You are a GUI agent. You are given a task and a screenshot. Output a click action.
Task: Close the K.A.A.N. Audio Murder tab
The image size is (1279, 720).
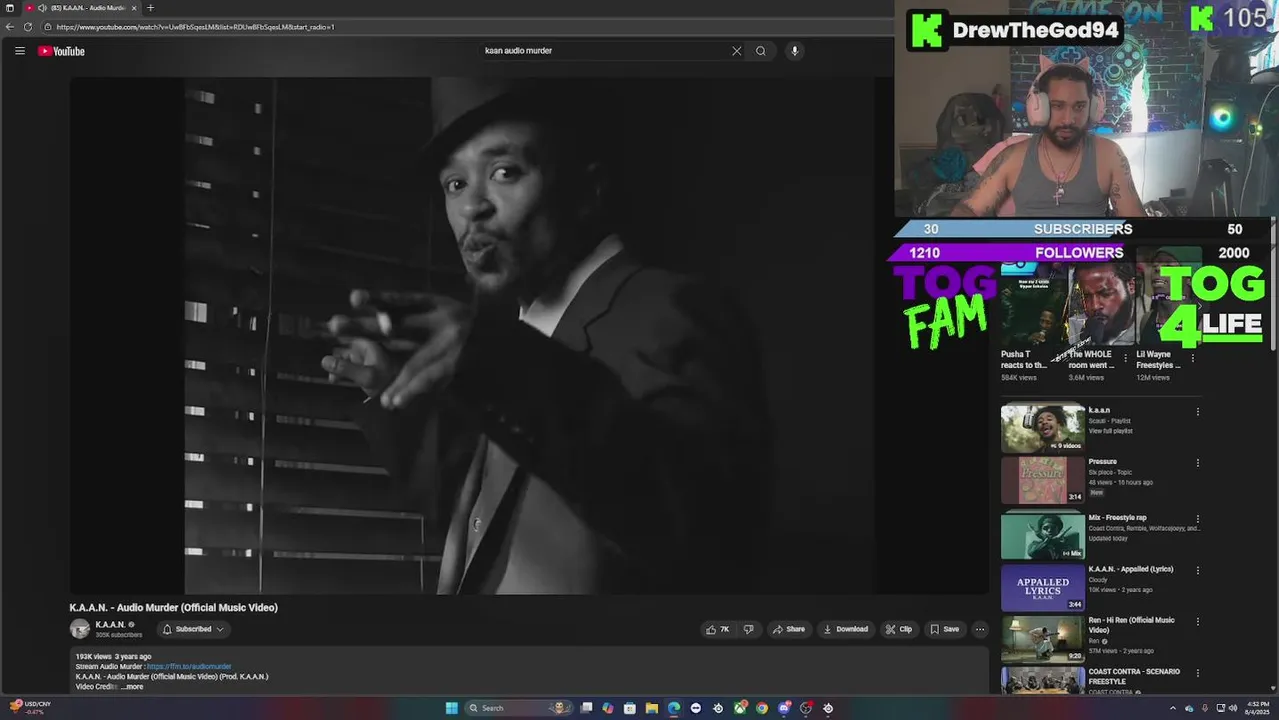[134, 8]
